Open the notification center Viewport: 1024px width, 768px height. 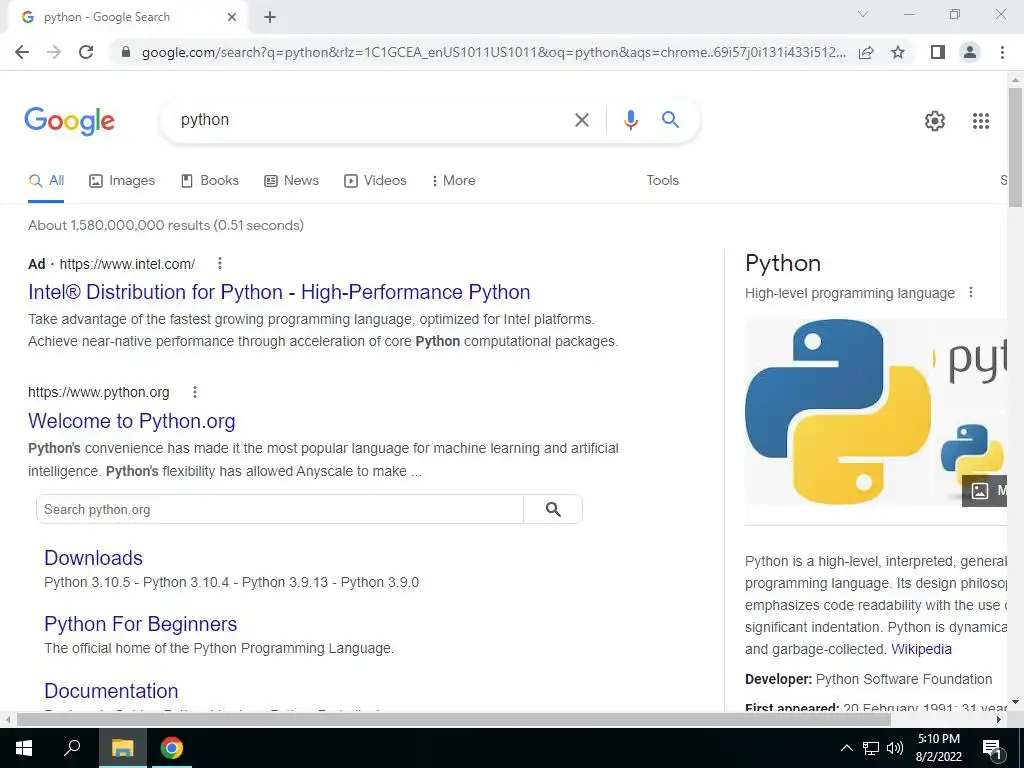992,749
